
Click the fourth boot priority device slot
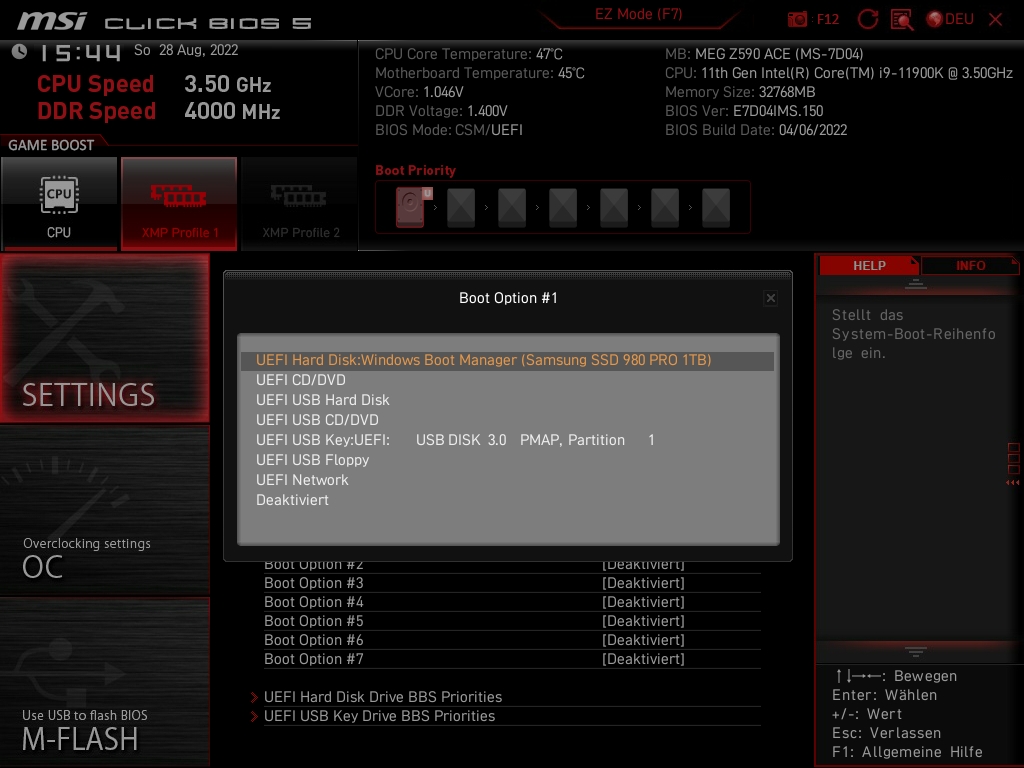563,208
